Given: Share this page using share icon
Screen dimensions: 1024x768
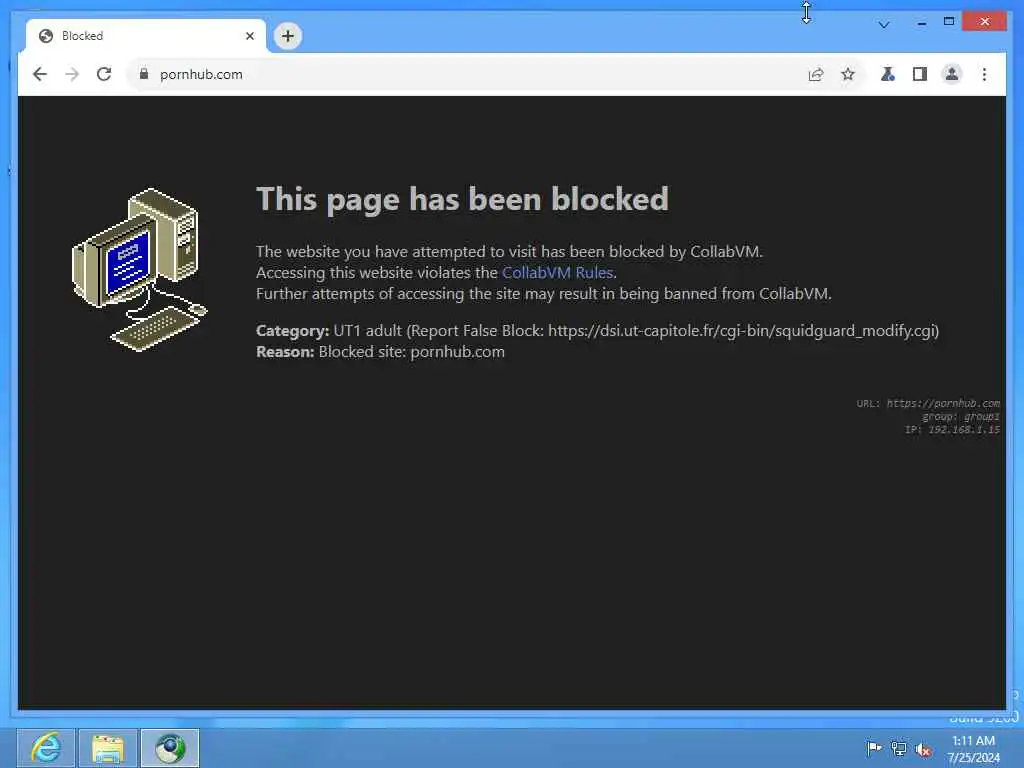Looking at the screenshot, I should coord(816,74).
